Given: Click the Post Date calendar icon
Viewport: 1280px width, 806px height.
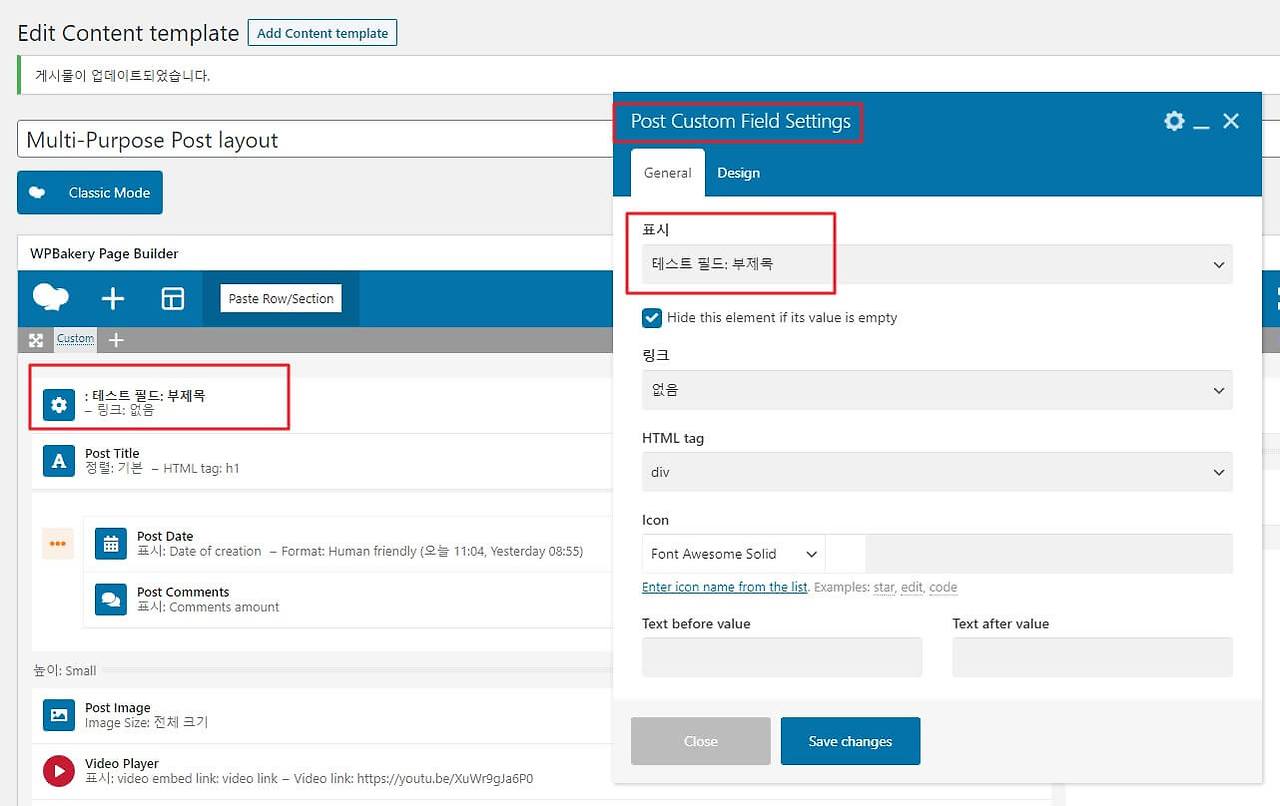Looking at the screenshot, I should click(x=111, y=544).
